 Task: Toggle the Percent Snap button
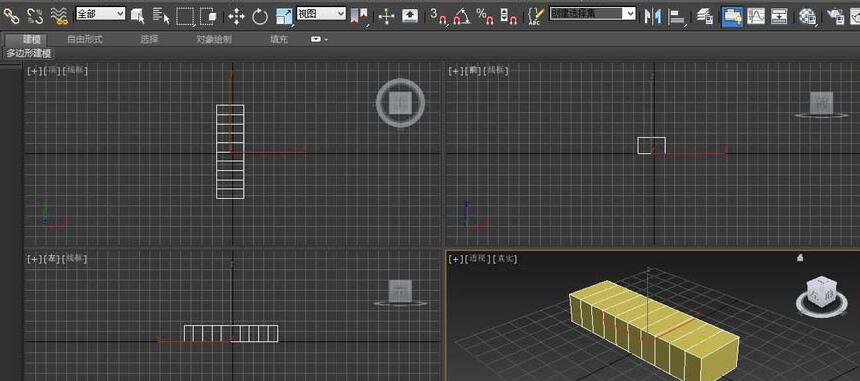click(x=485, y=17)
